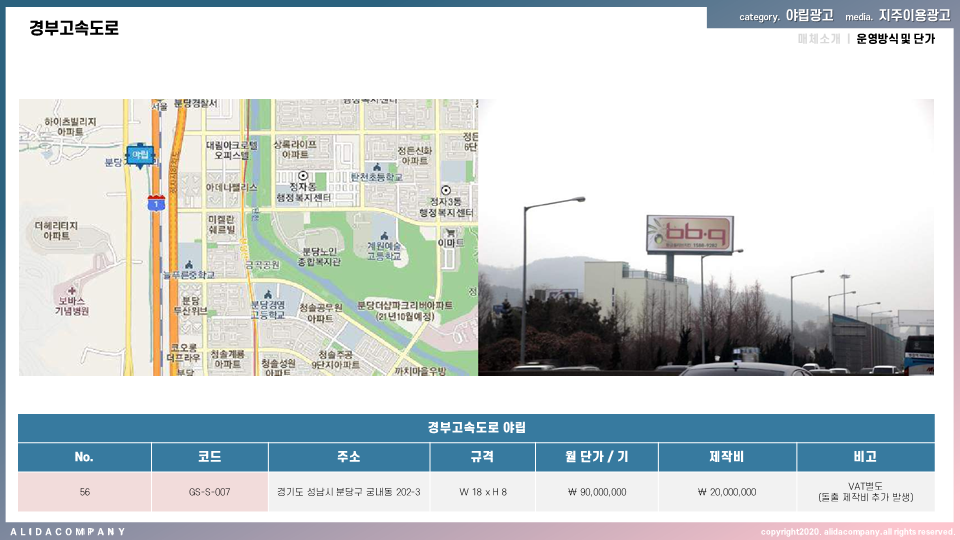The height and width of the screenshot is (540, 960).
Task: Click the 한천초등학교 school icon on map
Action: coord(377,167)
